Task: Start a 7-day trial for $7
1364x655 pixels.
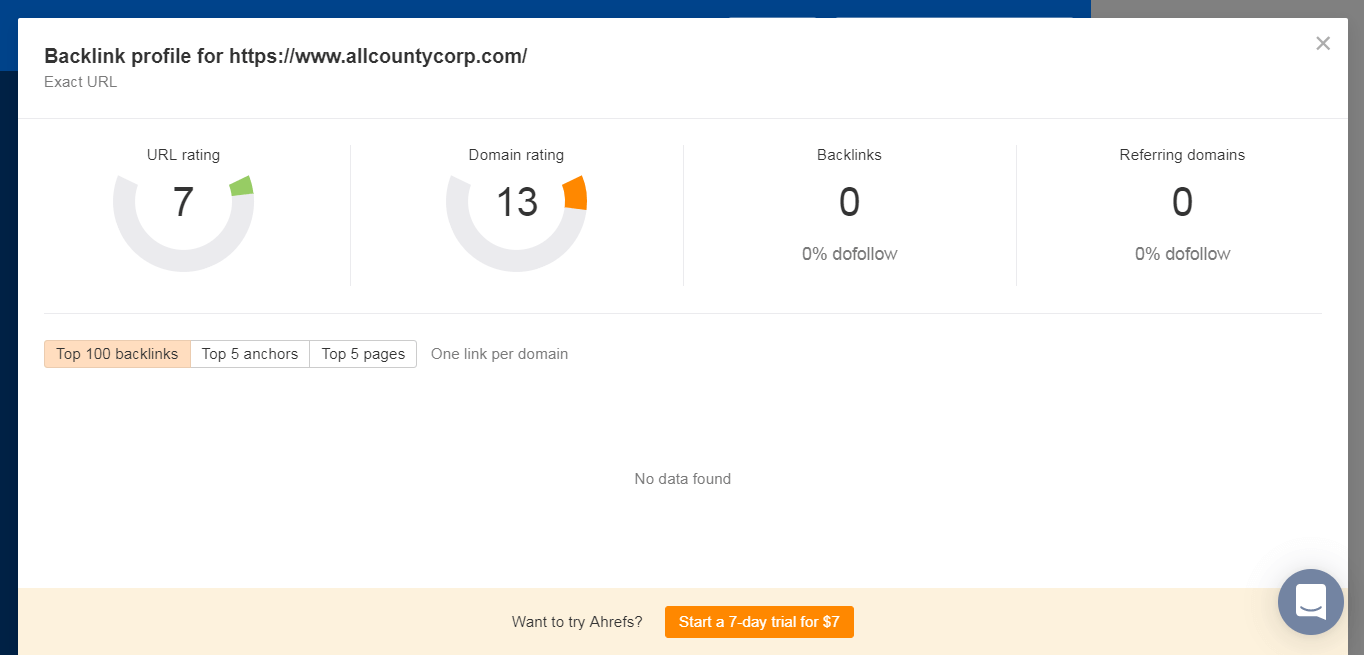Action: pyautogui.click(x=759, y=622)
